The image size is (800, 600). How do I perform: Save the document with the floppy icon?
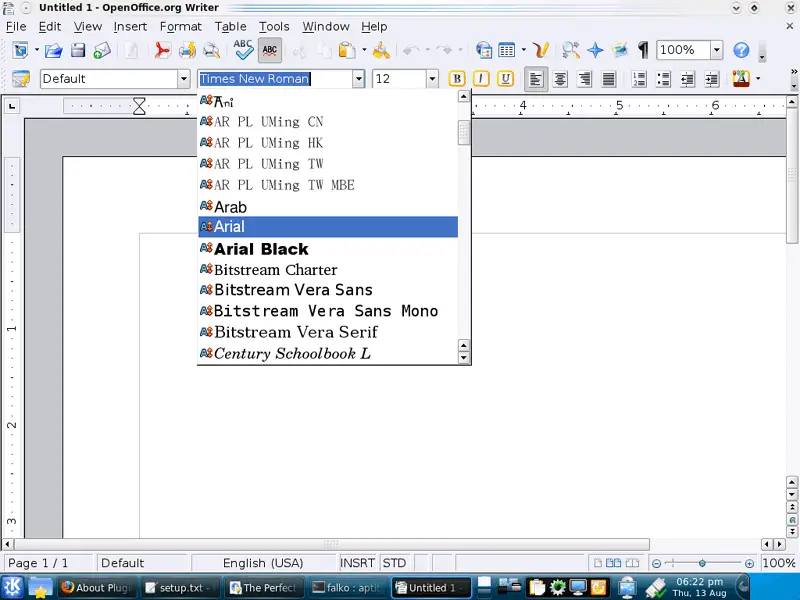(x=78, y=50)
